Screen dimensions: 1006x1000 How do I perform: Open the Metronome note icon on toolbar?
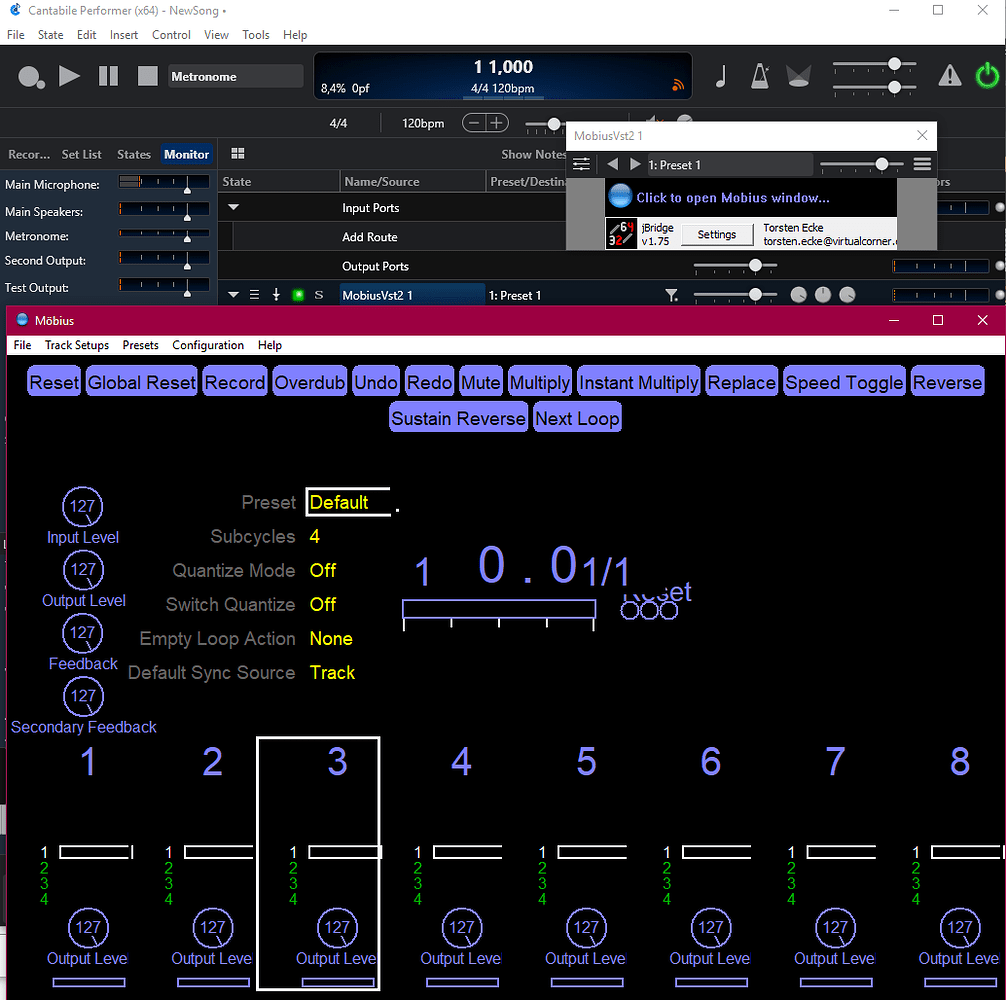[722, 75]
